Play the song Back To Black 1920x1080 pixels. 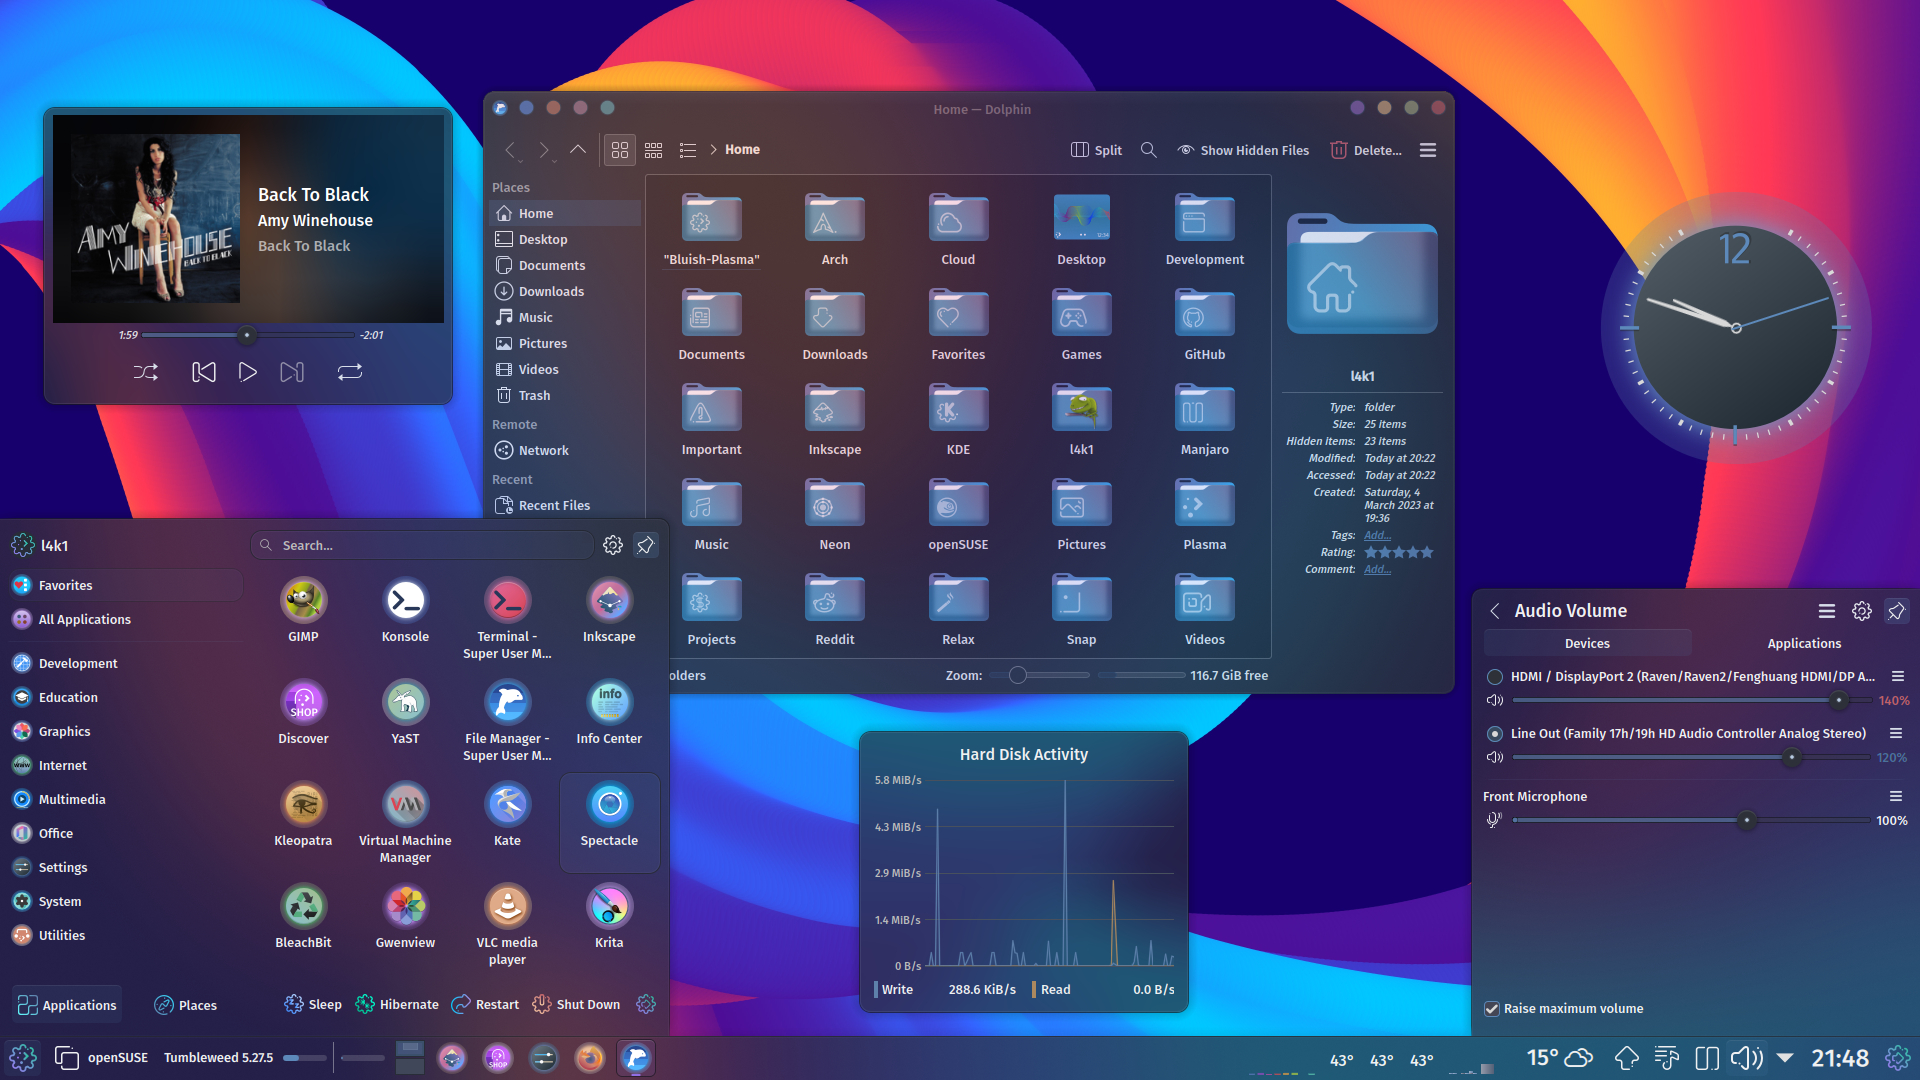click(248, 372)
